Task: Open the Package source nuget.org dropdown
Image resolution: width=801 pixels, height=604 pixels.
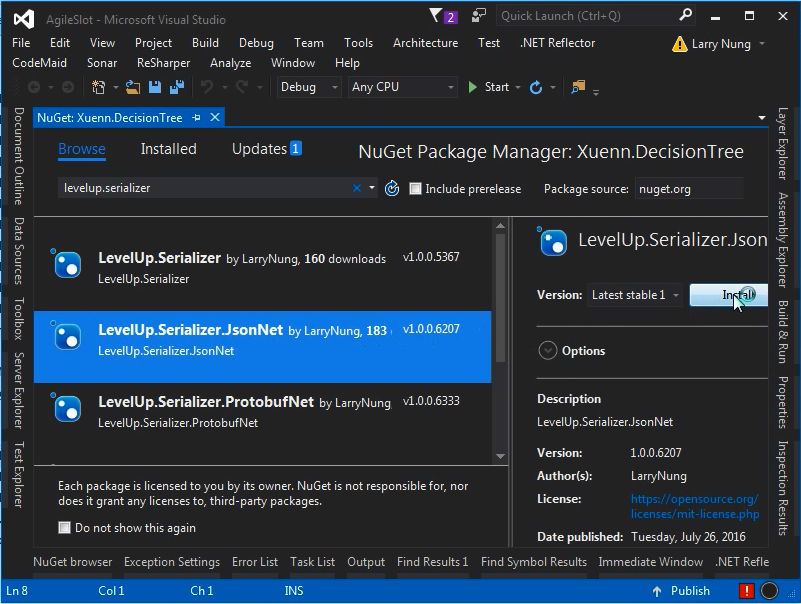Action: point(689,189)
